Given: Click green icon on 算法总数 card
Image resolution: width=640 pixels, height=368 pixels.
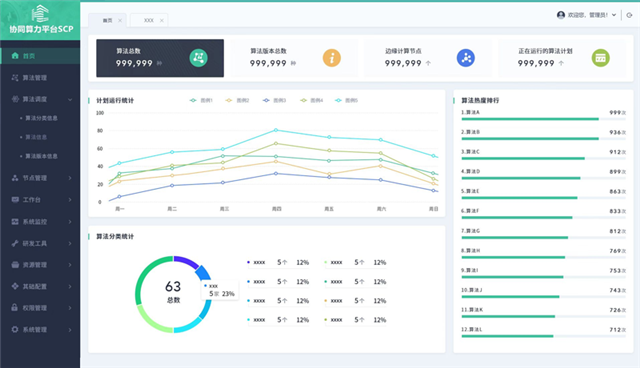Looking at the screenshot, I should pos(198,58).
